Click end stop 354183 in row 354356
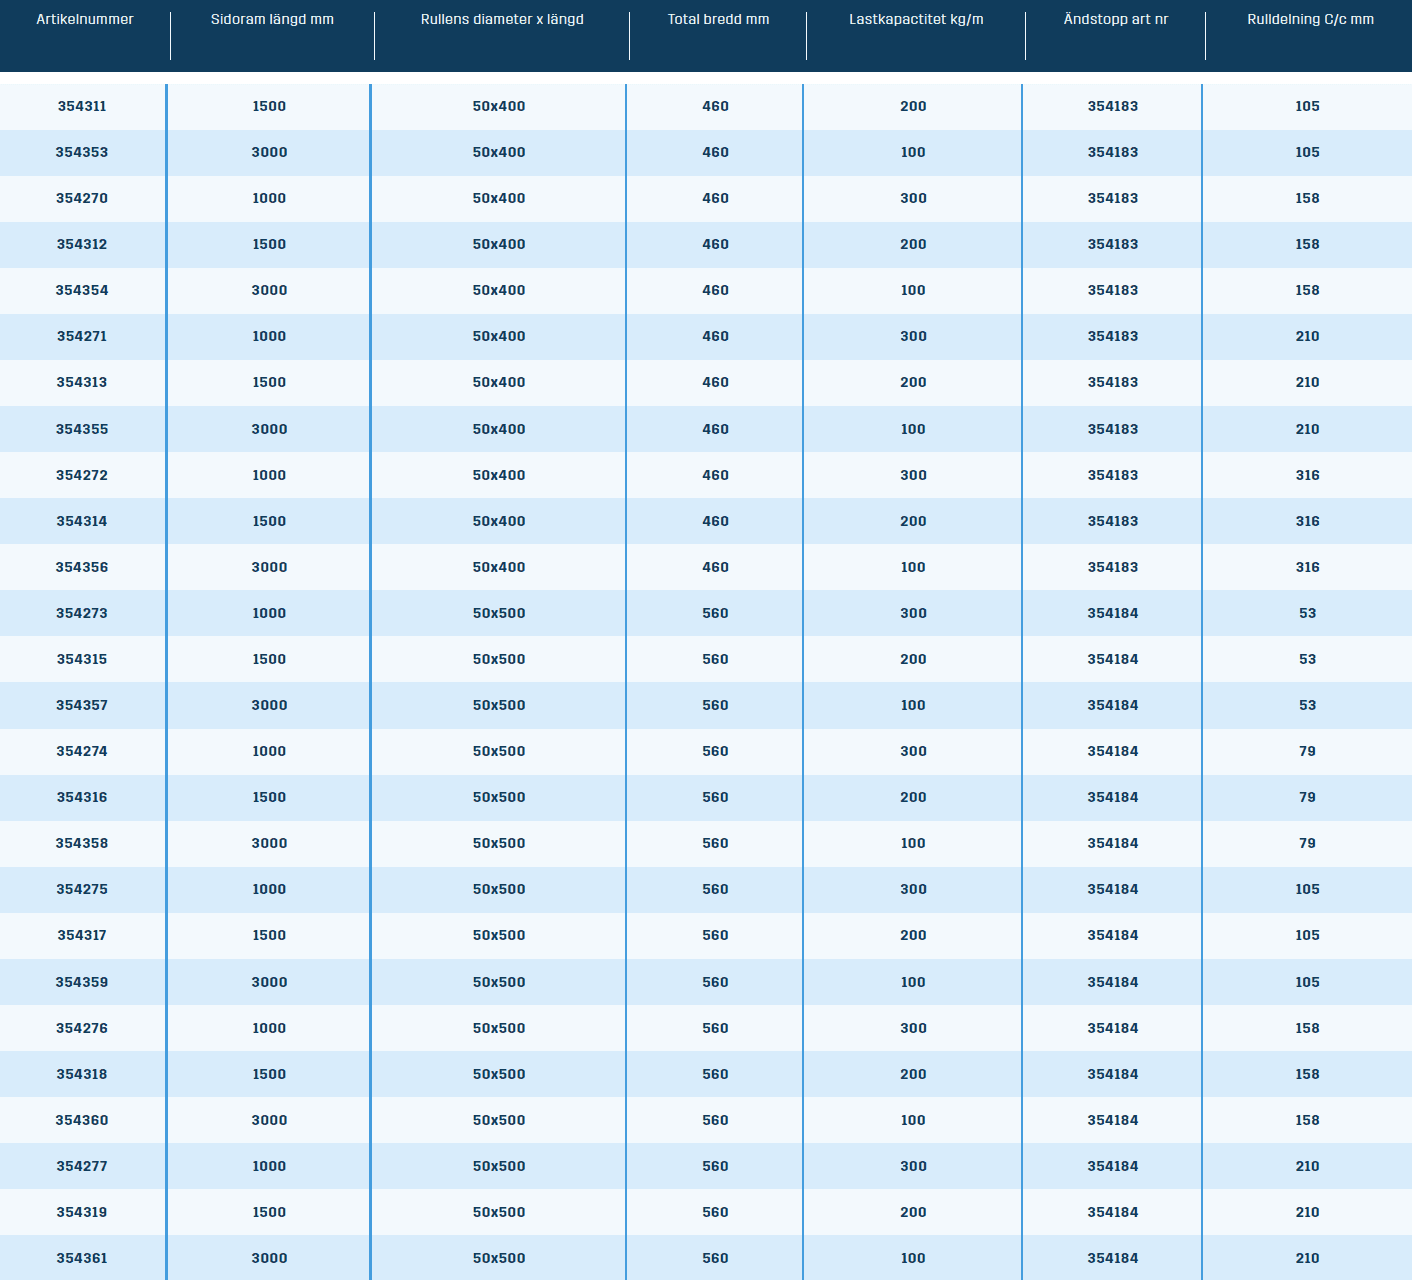1412x1280 pixels. coord(1113,567)
